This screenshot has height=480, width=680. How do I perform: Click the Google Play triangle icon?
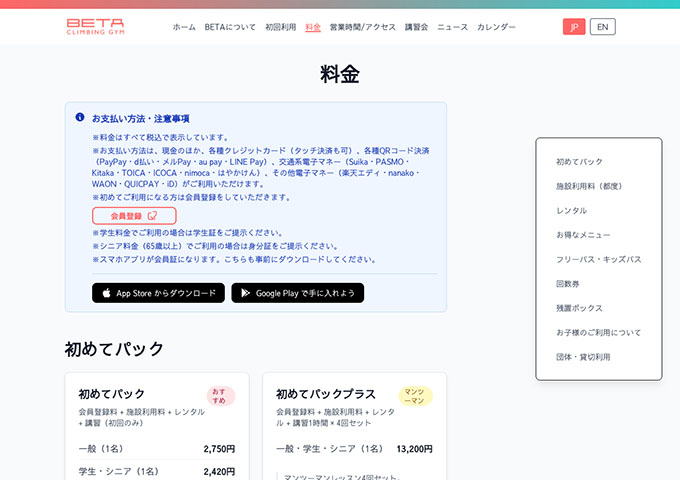pos(245,293)
